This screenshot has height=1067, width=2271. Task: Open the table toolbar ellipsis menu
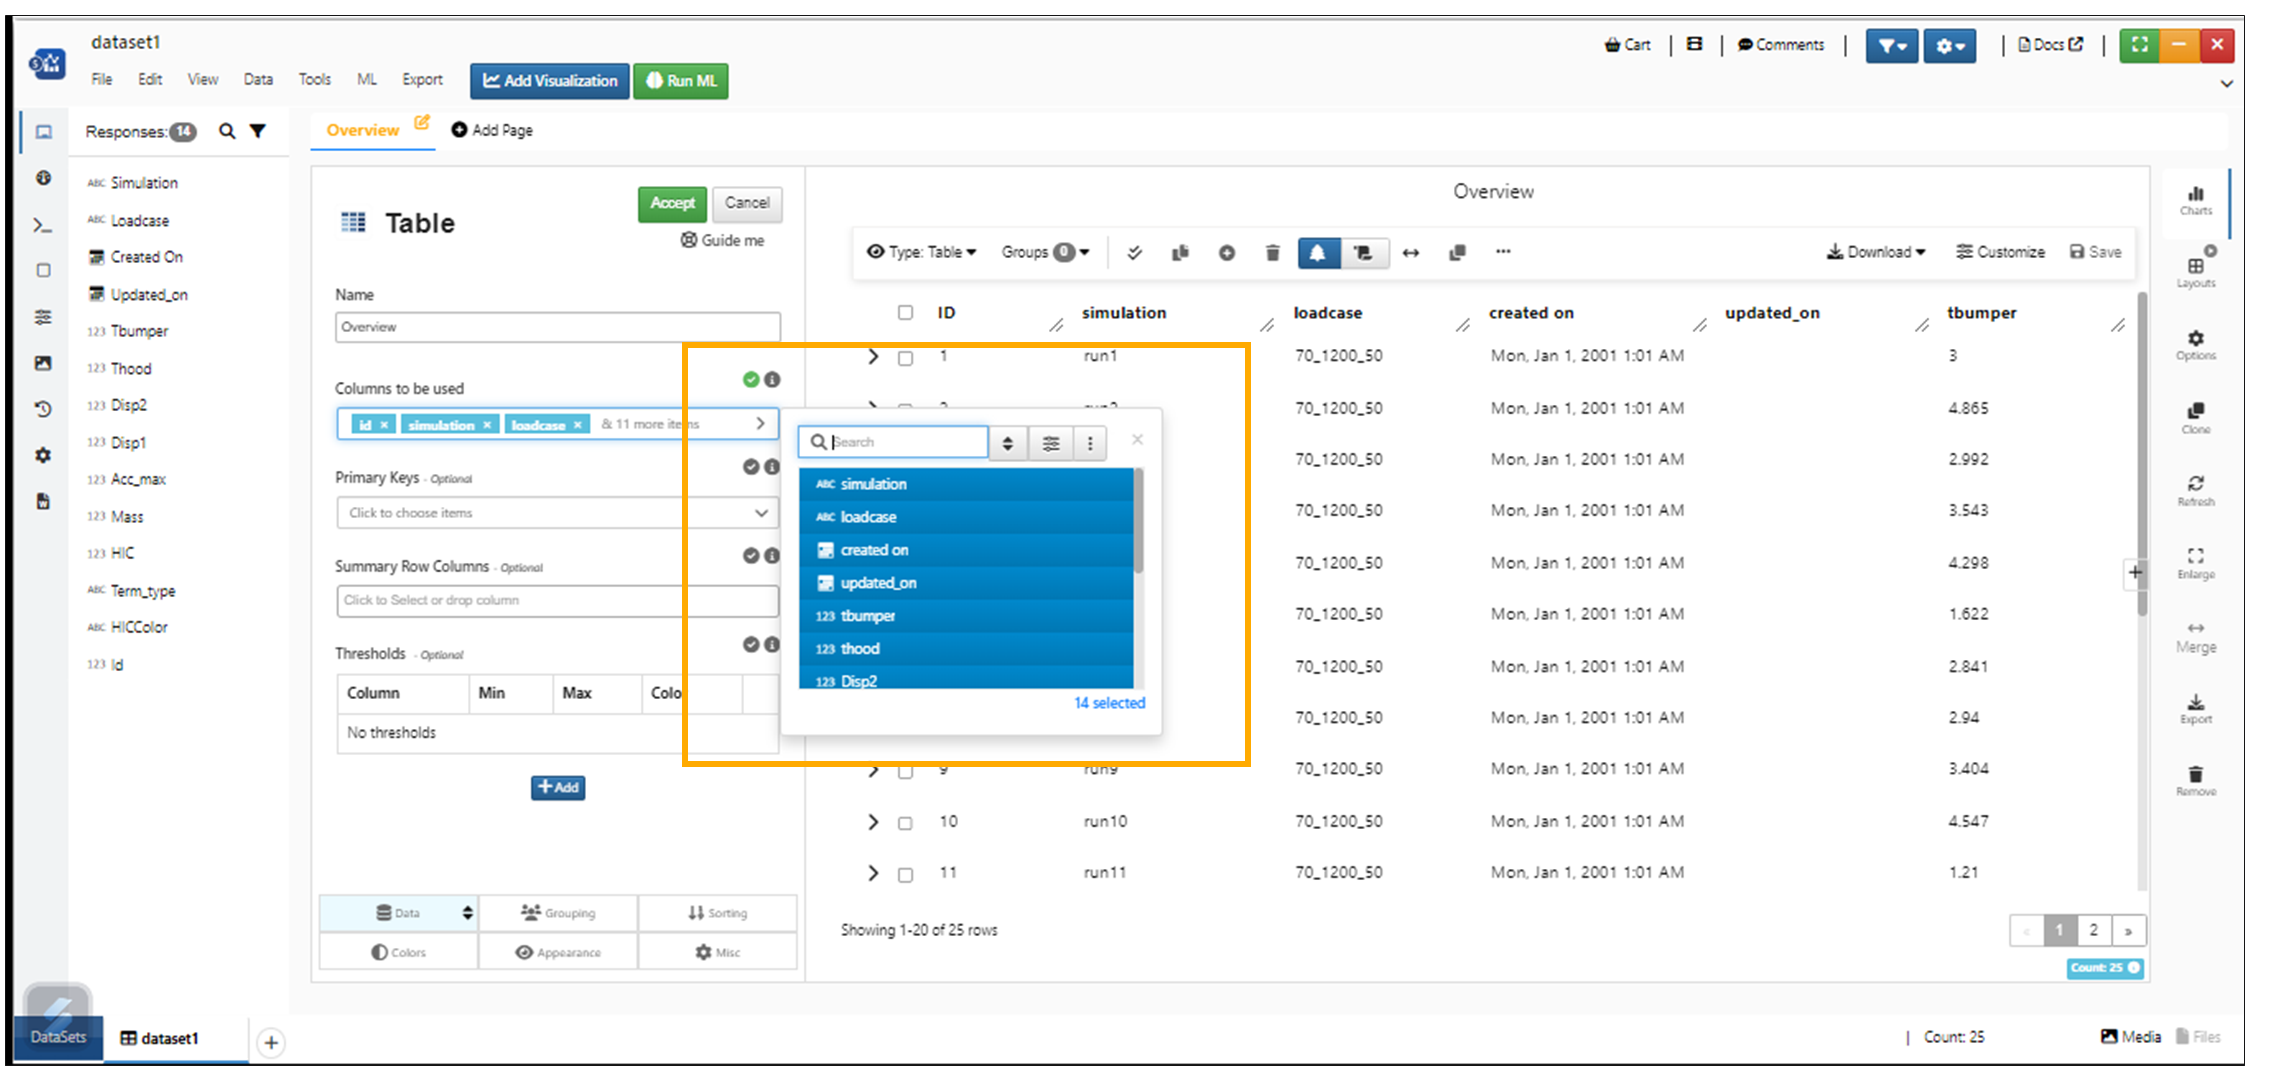point(1503,252)
